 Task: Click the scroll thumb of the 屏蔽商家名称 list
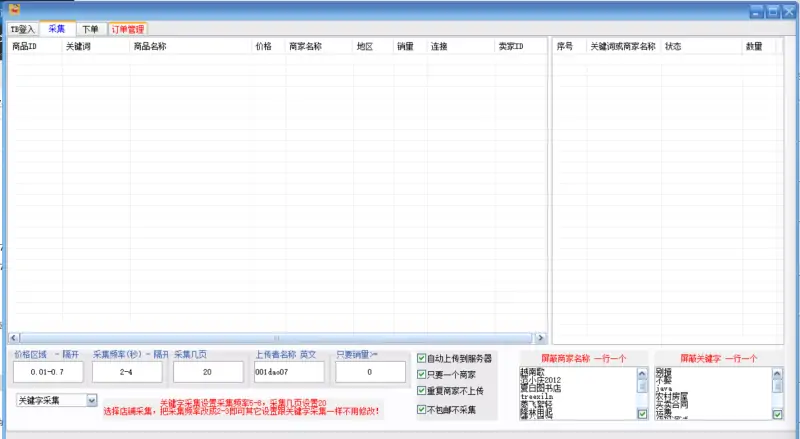pos(642,386)
